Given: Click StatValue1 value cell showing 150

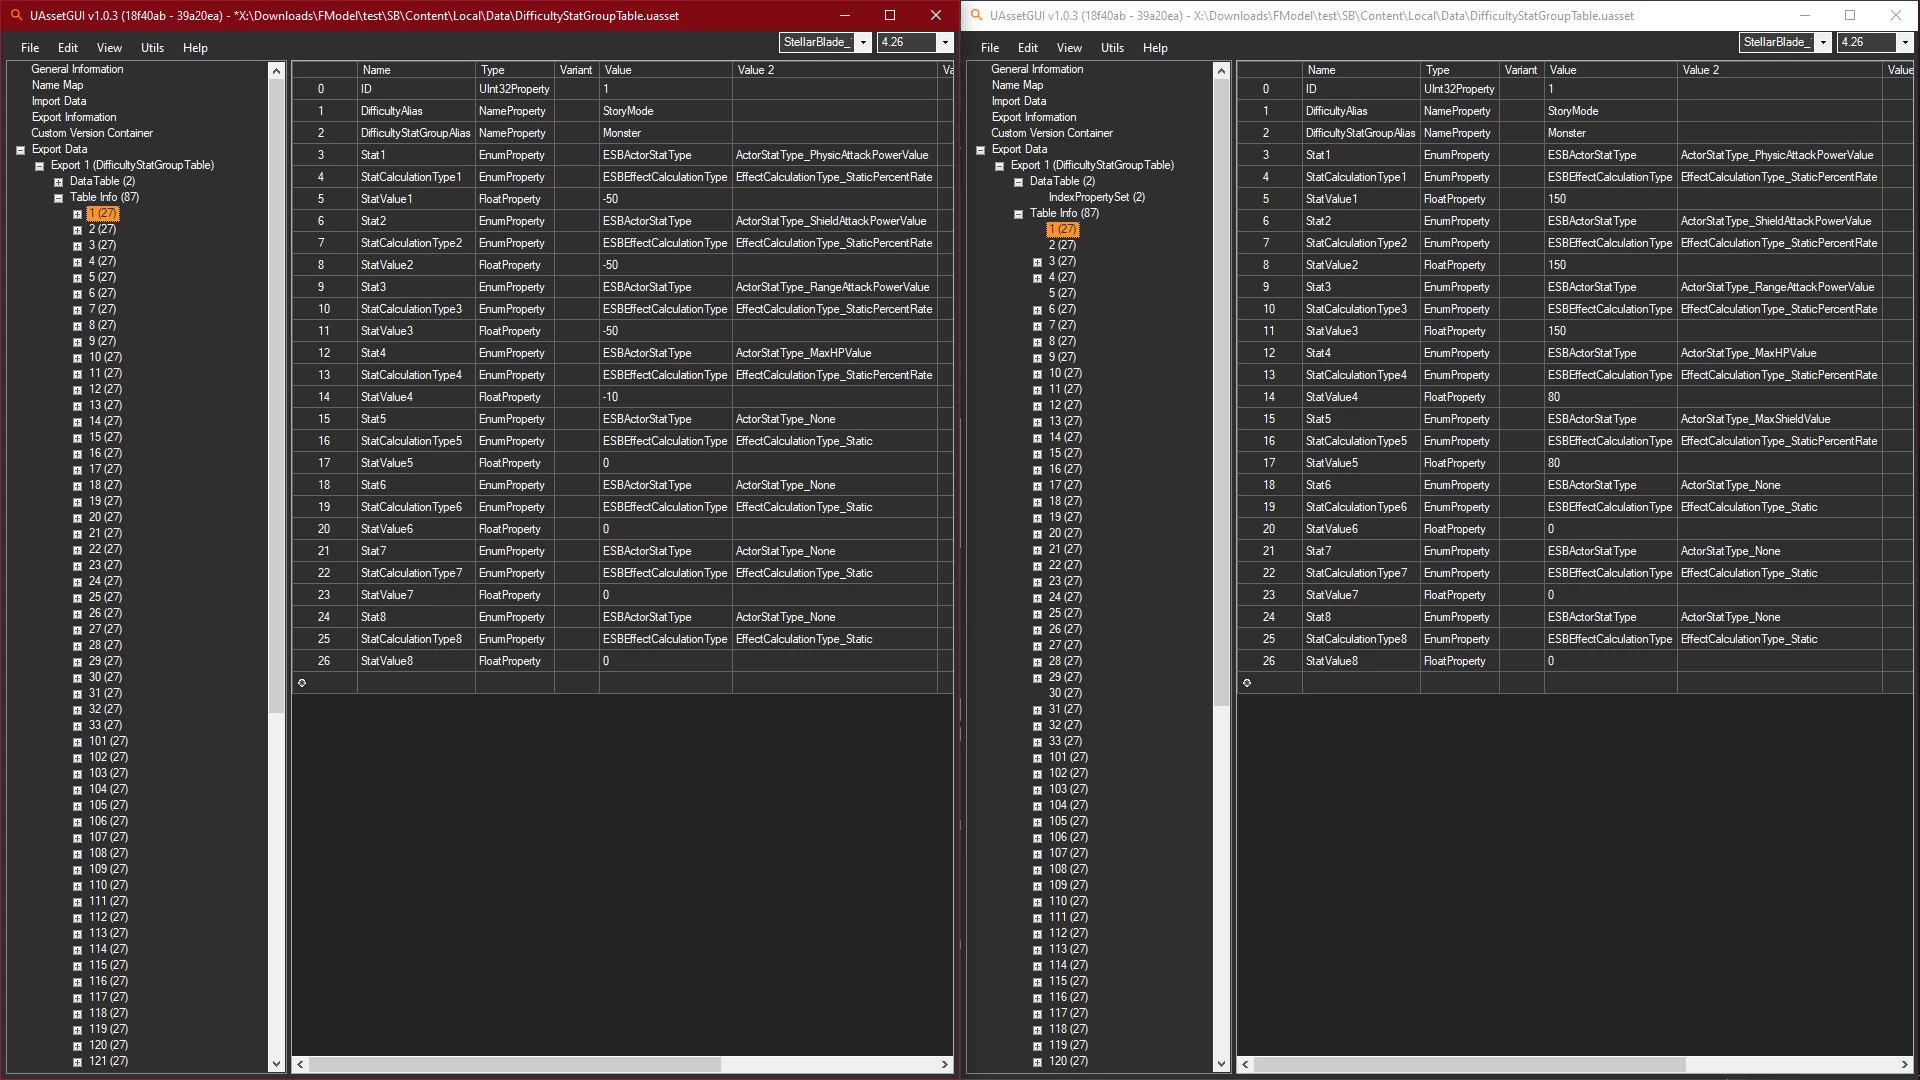Looking at the screenshot, I should (x=1610, y=199).
